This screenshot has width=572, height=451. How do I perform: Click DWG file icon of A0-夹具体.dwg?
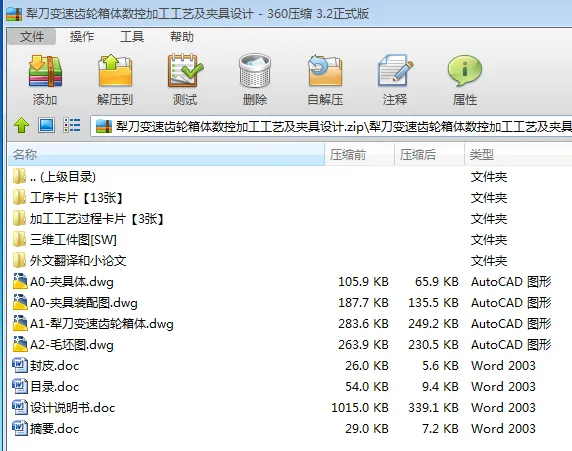coord(20,281)
